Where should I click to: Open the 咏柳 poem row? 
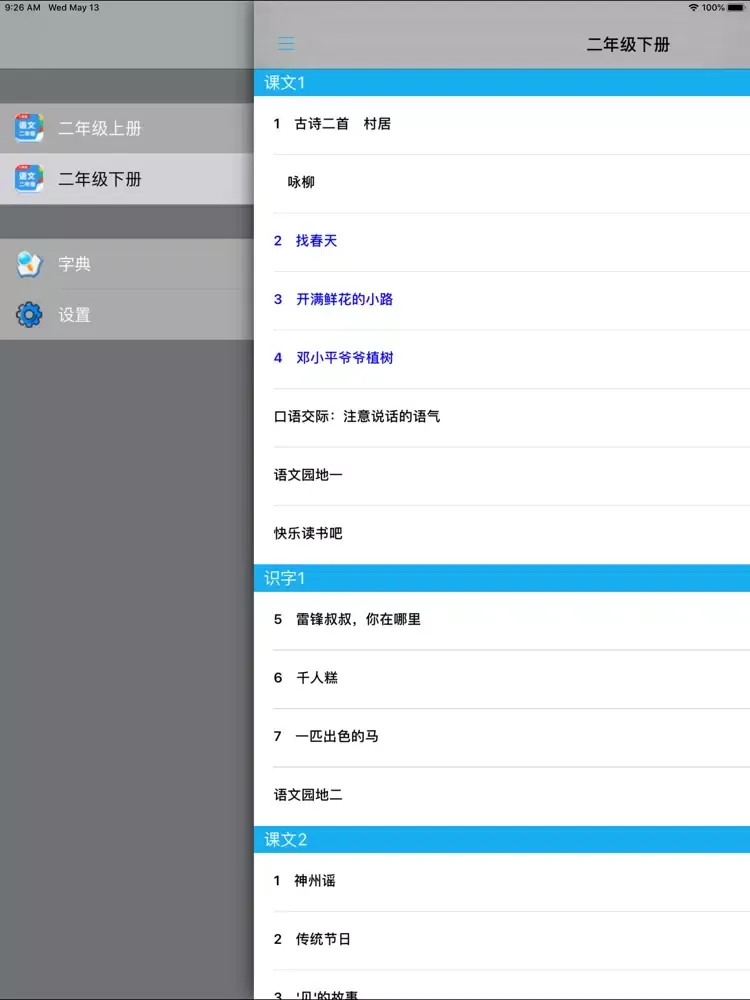pyautogui.click(x=502, y=183)
